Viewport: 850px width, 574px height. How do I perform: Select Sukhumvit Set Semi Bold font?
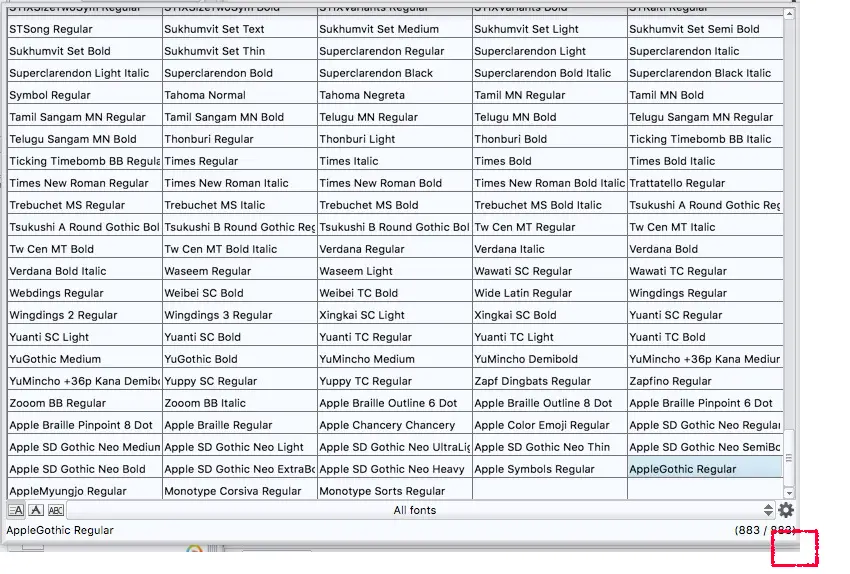tap(705, 29)
